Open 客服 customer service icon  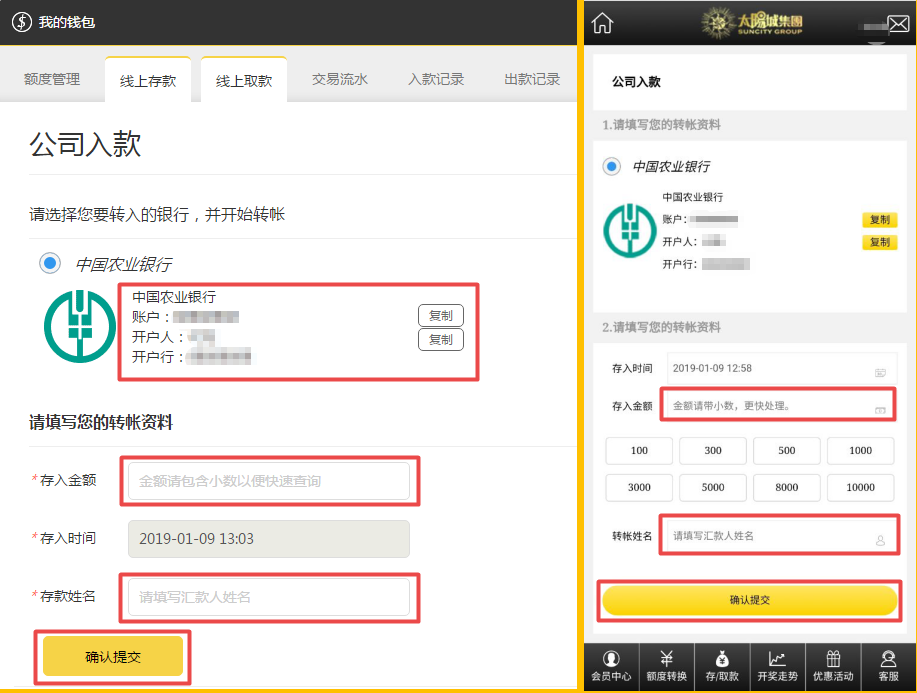(x=888, y=667)
